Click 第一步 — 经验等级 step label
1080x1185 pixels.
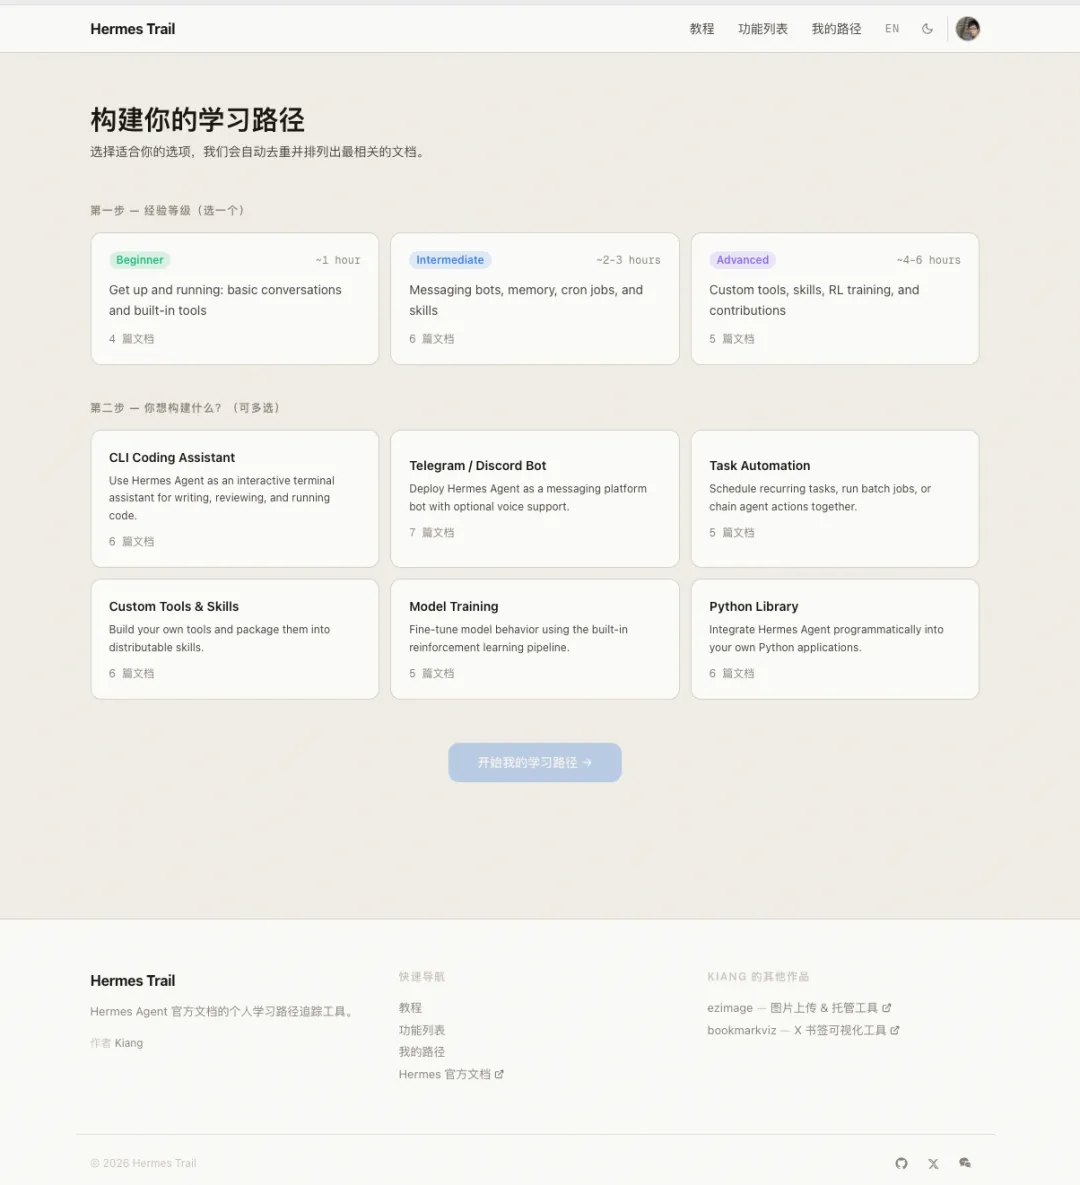pos(167,210)
